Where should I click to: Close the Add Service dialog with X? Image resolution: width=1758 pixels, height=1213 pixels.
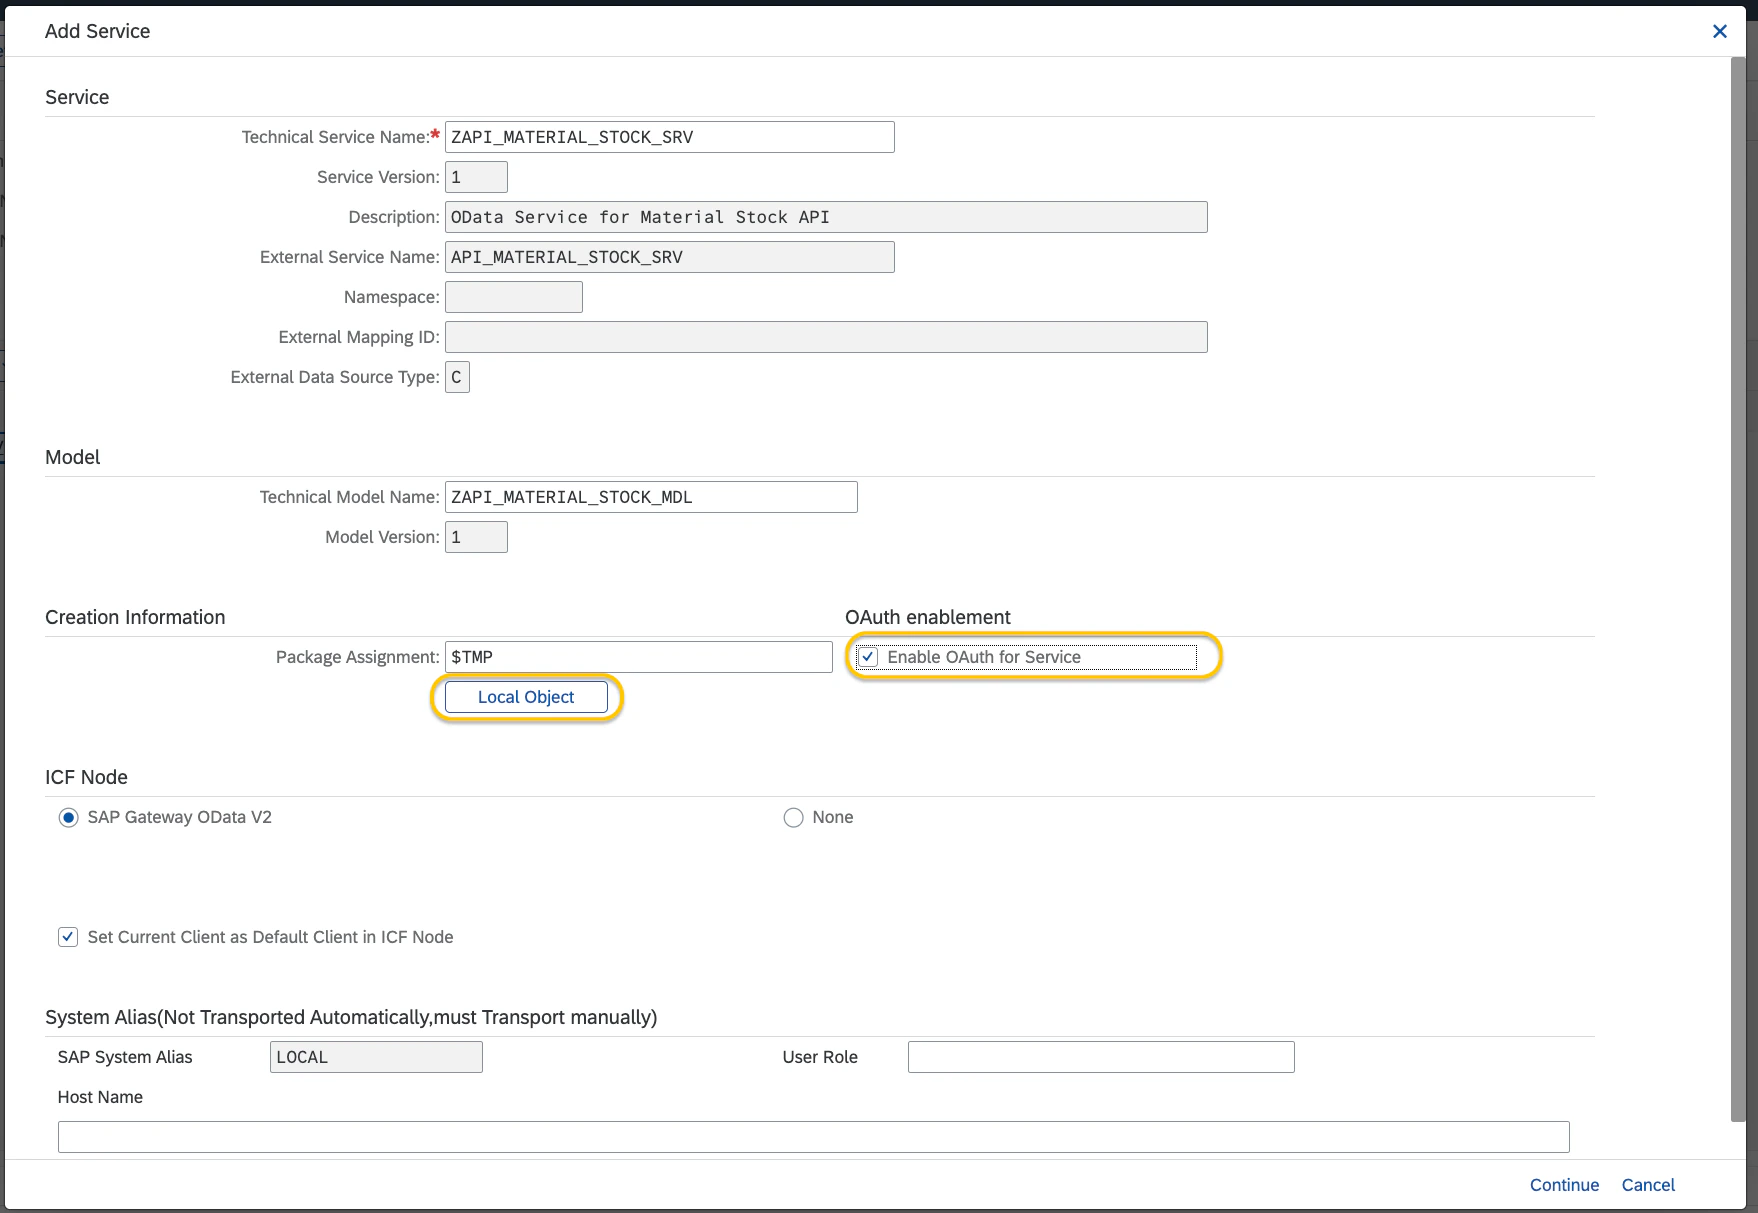(x=1719, y=31)
